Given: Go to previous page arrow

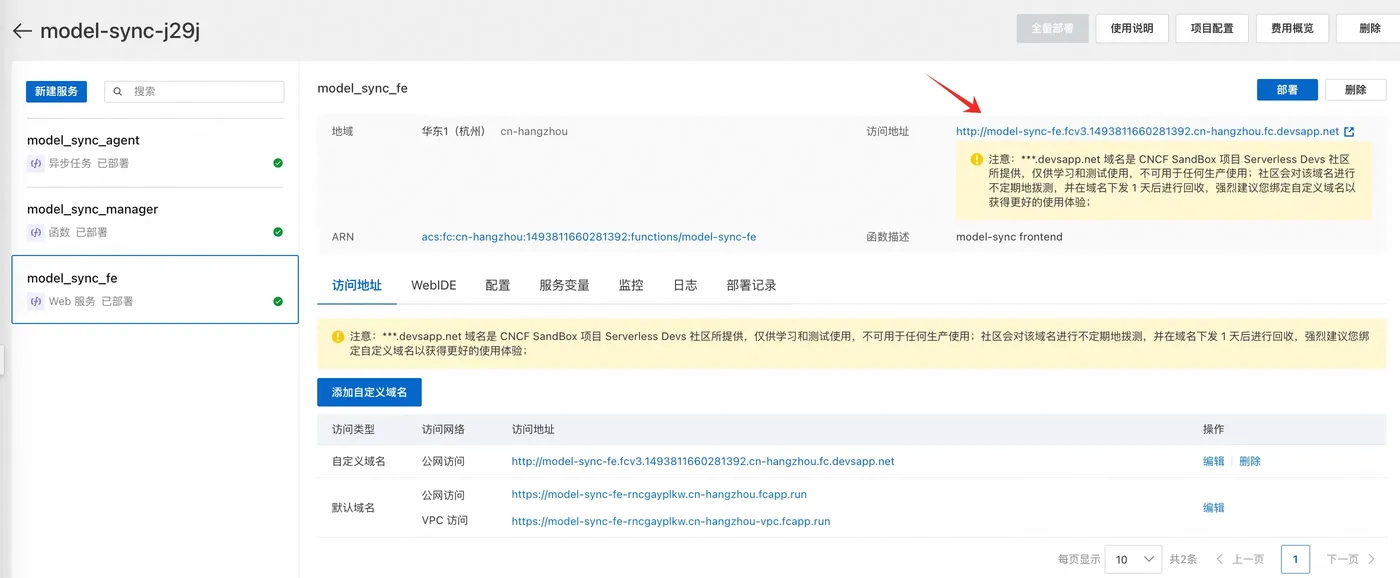Looking at the screenshot, I should (1220, 559).
